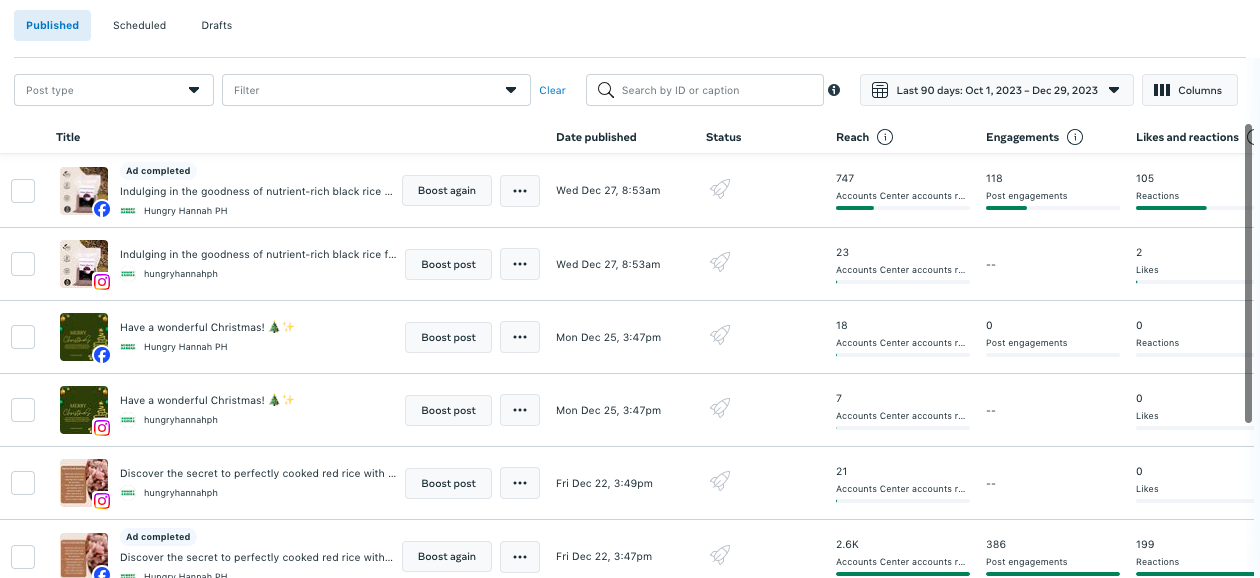Click the Reach column info icon
The height and width of the screenshot is (578, 1260).
coord(885,137)
